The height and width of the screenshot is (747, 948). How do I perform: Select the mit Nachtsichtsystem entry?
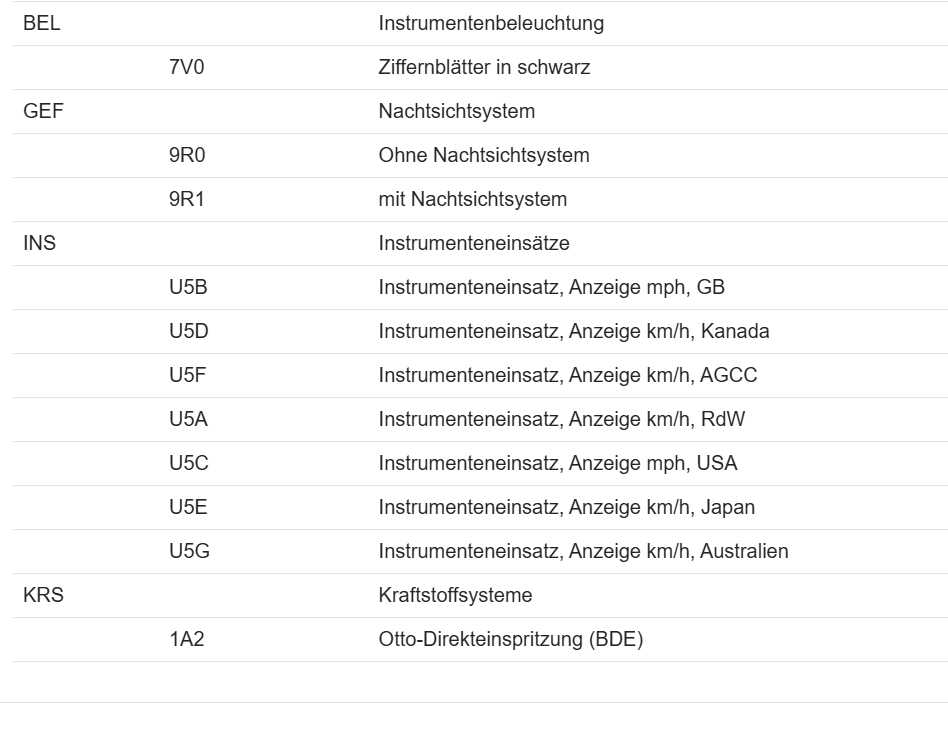tap(472, 200)
